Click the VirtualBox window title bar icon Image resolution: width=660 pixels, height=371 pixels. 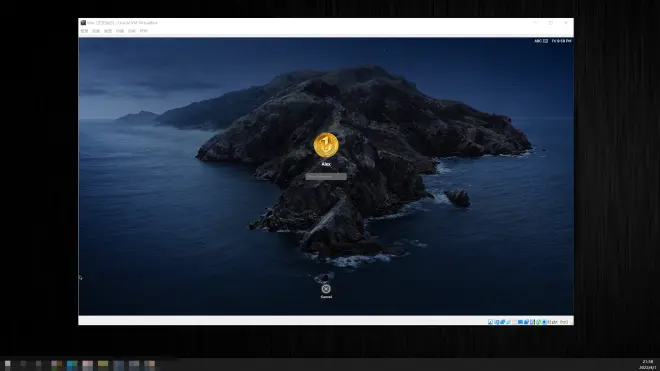83,23
